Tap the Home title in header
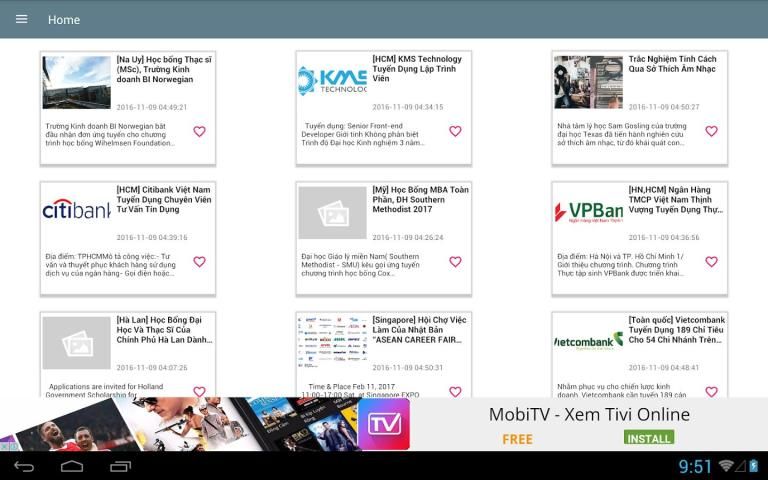The width and height of the screenshot is (768, 480). click(x=64, y=20)
